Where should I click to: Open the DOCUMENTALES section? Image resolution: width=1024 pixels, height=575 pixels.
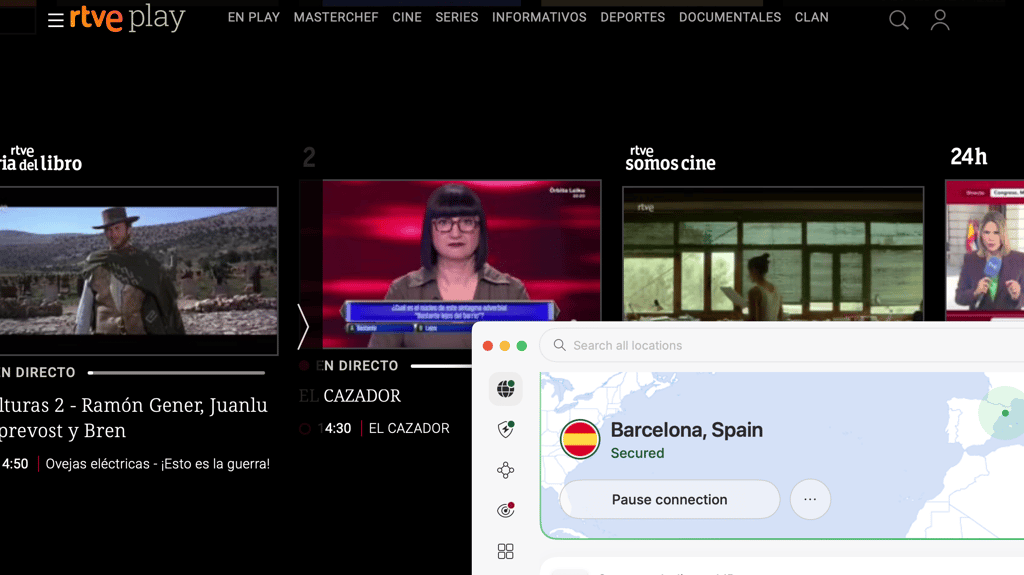pyautogui.click(x=729, y=18)
